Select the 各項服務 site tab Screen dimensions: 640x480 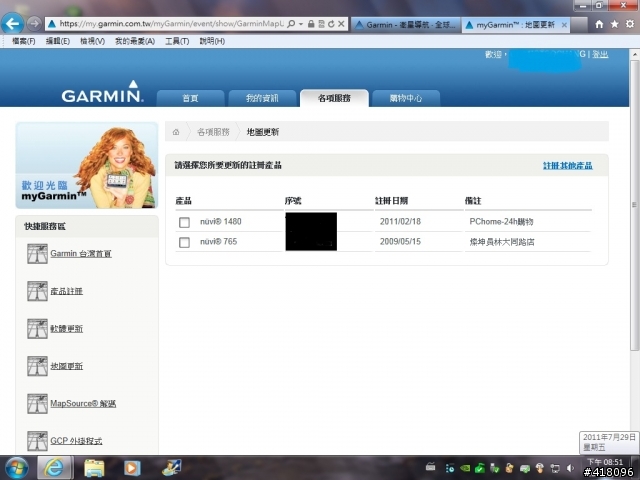[x=334, y=98]
